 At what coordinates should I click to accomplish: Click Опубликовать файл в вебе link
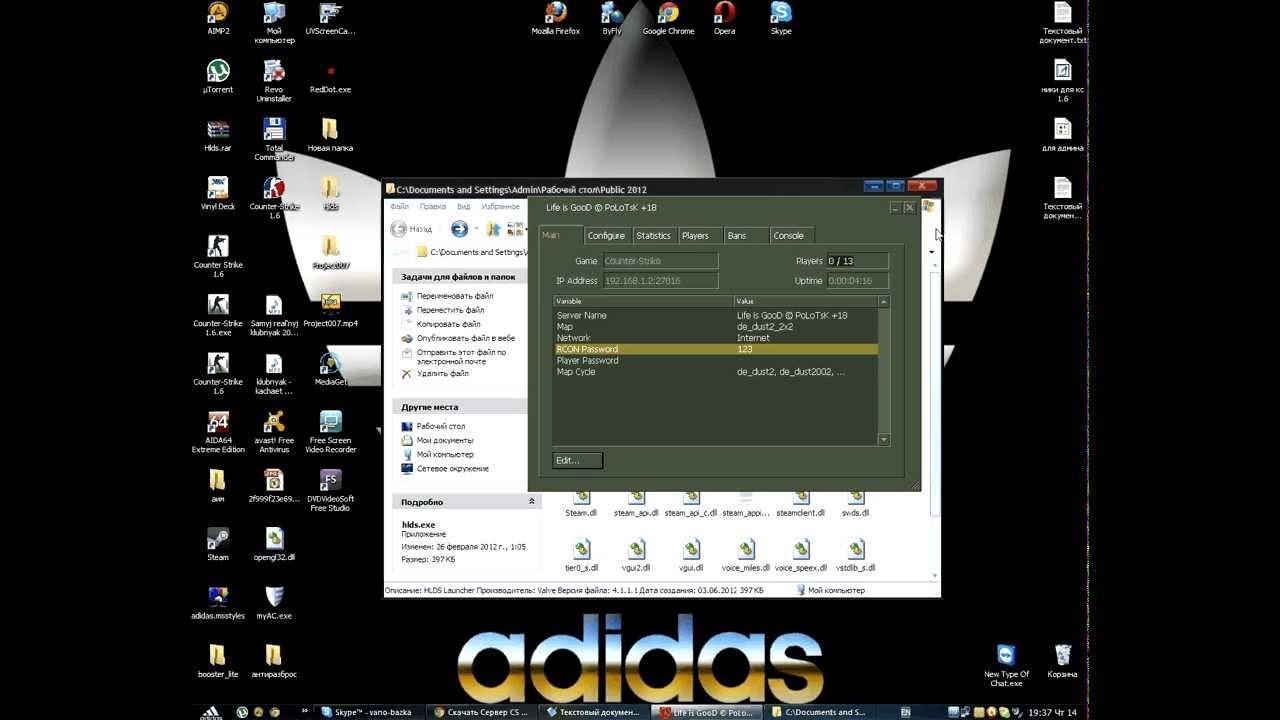click(466, 338)
